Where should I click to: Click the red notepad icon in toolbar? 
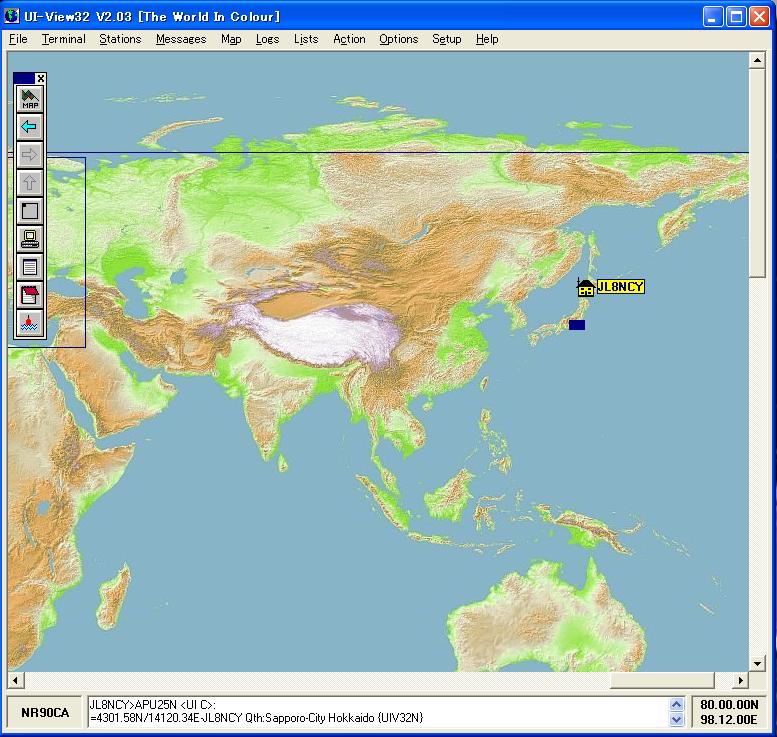coord(30,295)
